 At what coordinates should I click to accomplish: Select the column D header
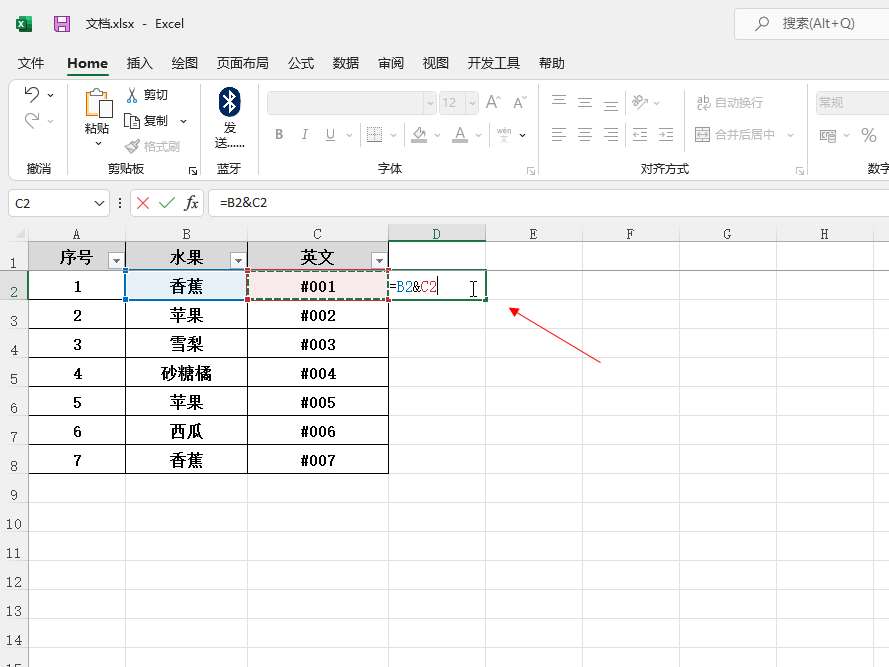click(x=437, y=234)
